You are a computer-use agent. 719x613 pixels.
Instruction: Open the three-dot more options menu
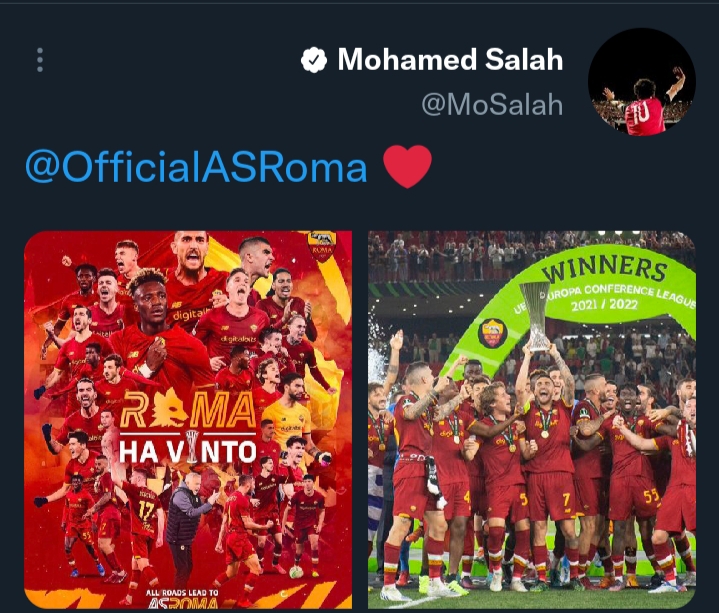(40, 60)
